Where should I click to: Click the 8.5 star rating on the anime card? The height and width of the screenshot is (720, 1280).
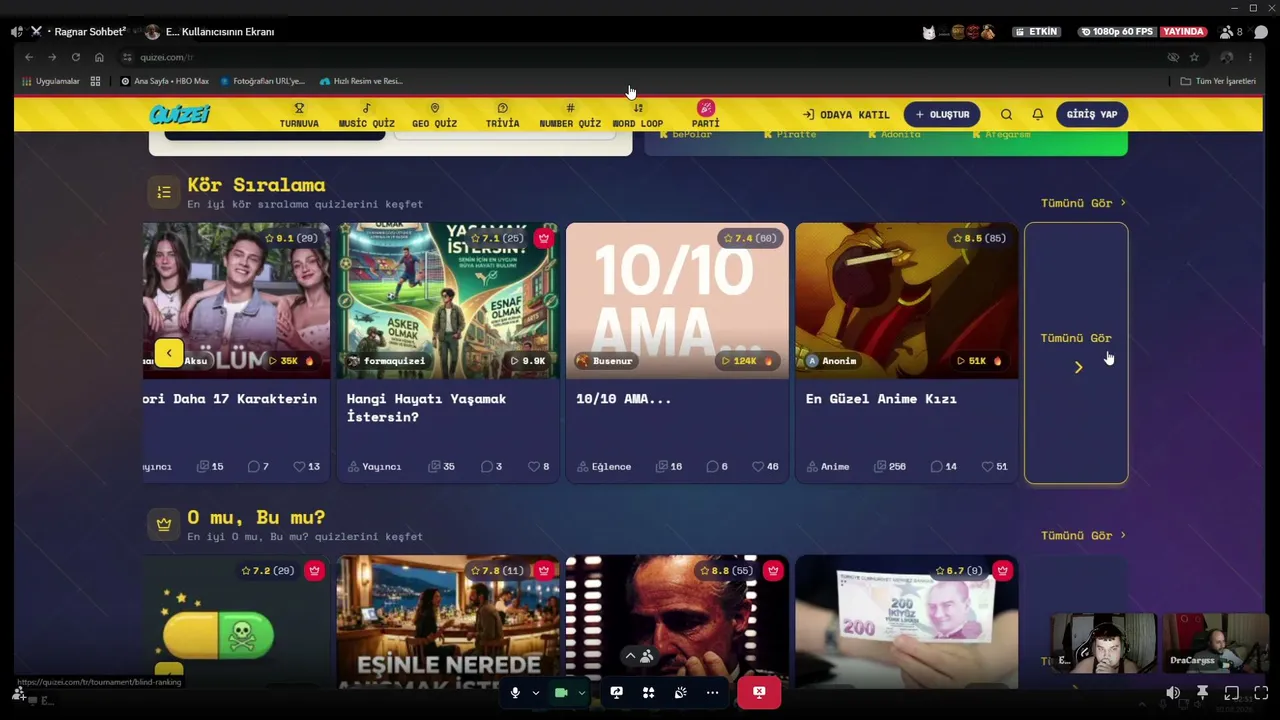(979, 238)
